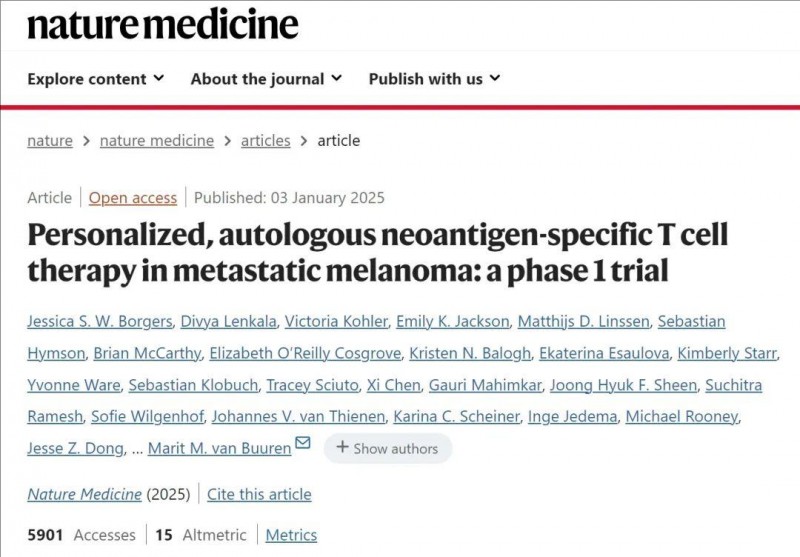Open author Jessica S. W. Borgers

coord(99,321)
